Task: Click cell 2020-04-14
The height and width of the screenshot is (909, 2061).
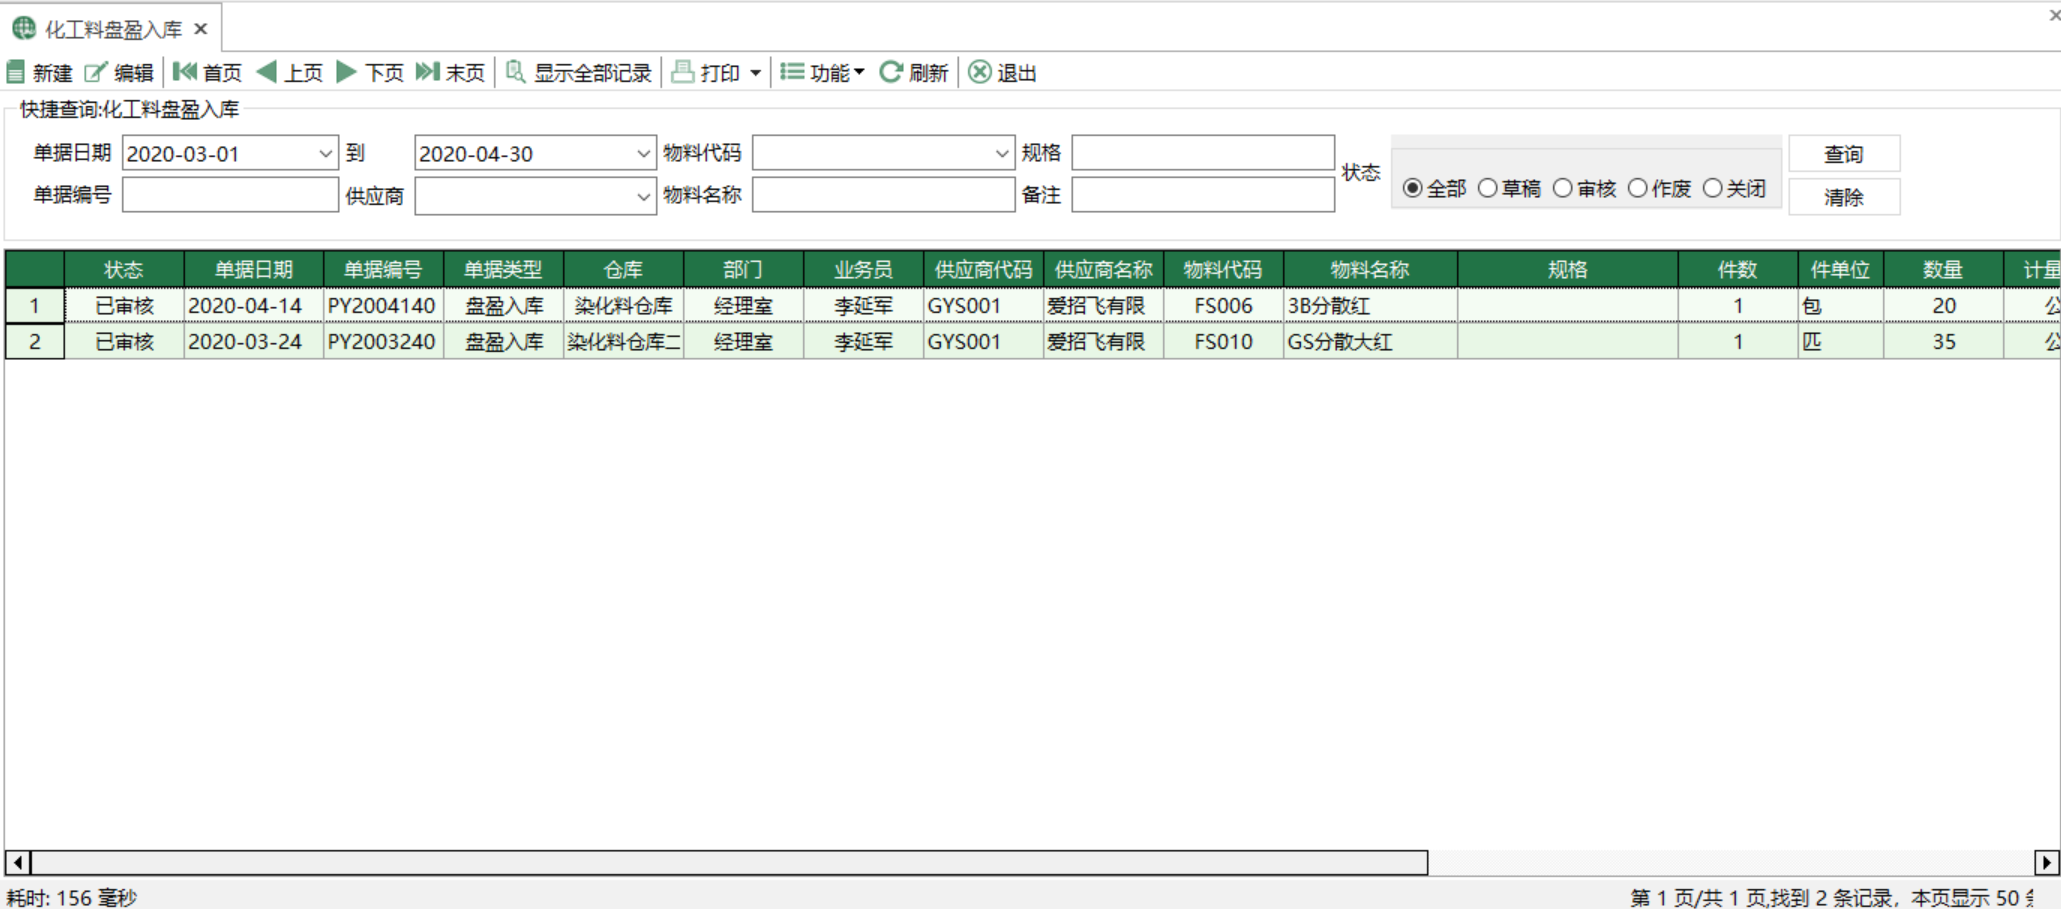Action: click(x=254, y=306)
